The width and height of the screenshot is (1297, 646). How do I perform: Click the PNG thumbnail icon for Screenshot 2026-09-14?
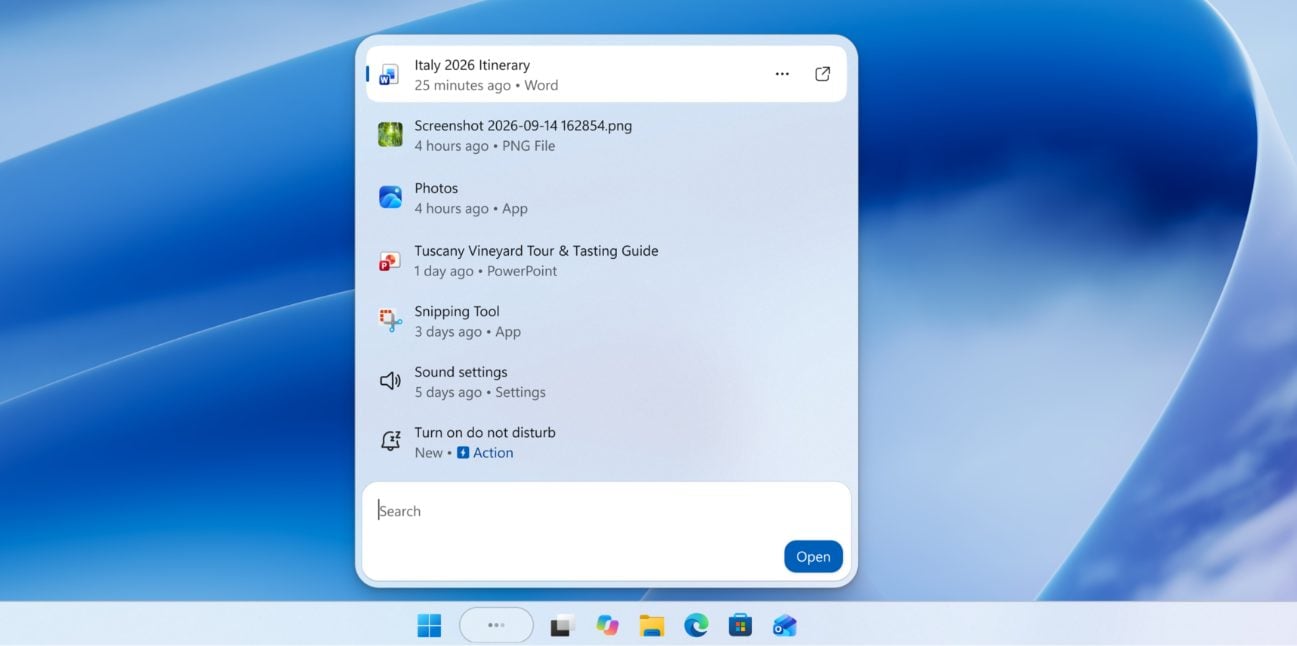390,135
